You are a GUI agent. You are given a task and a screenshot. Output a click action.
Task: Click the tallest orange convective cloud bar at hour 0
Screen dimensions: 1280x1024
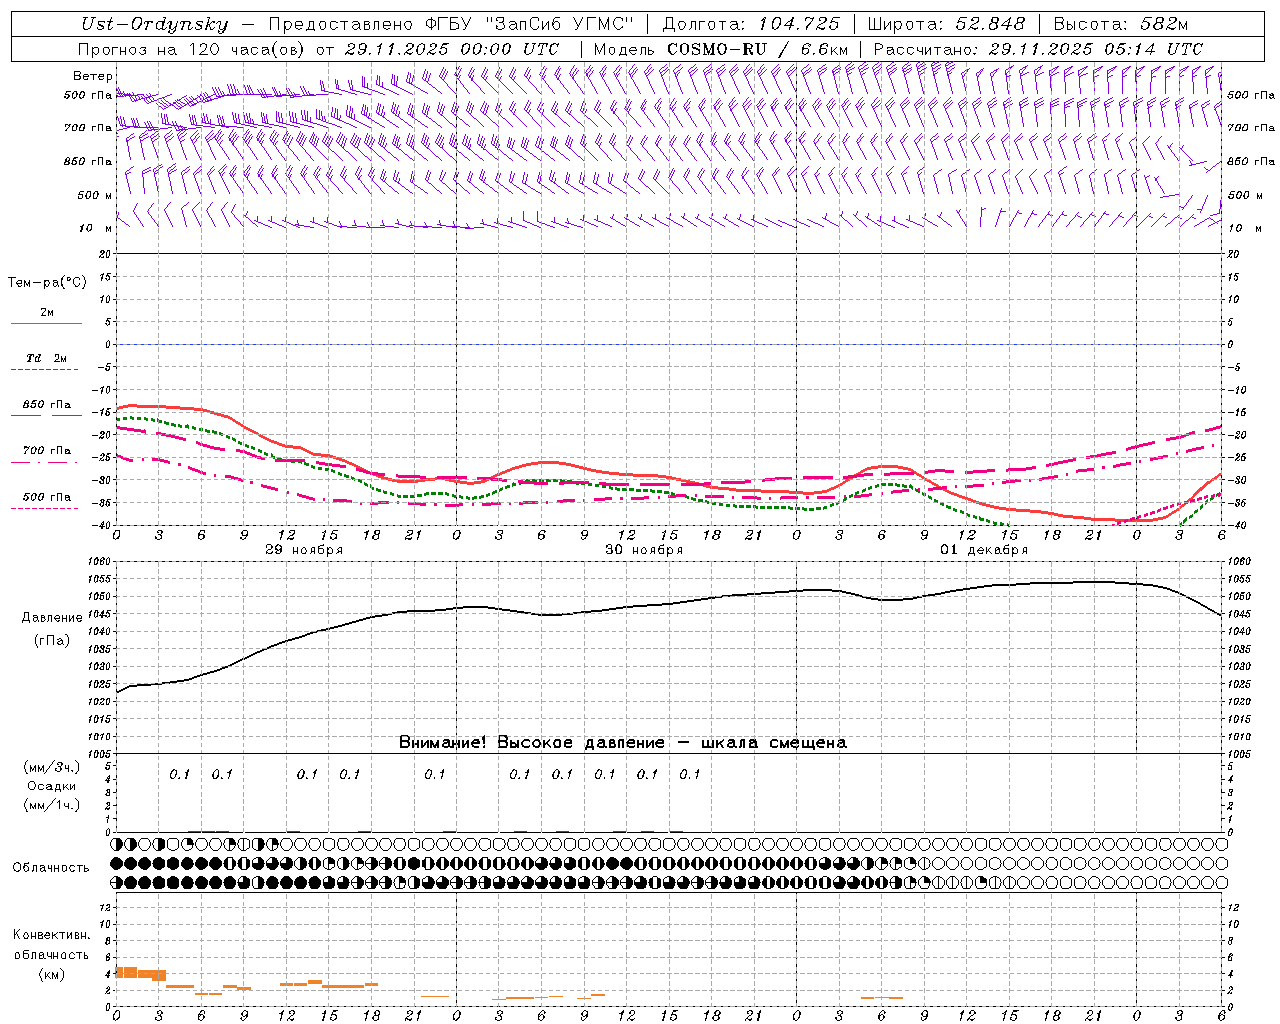126,972
